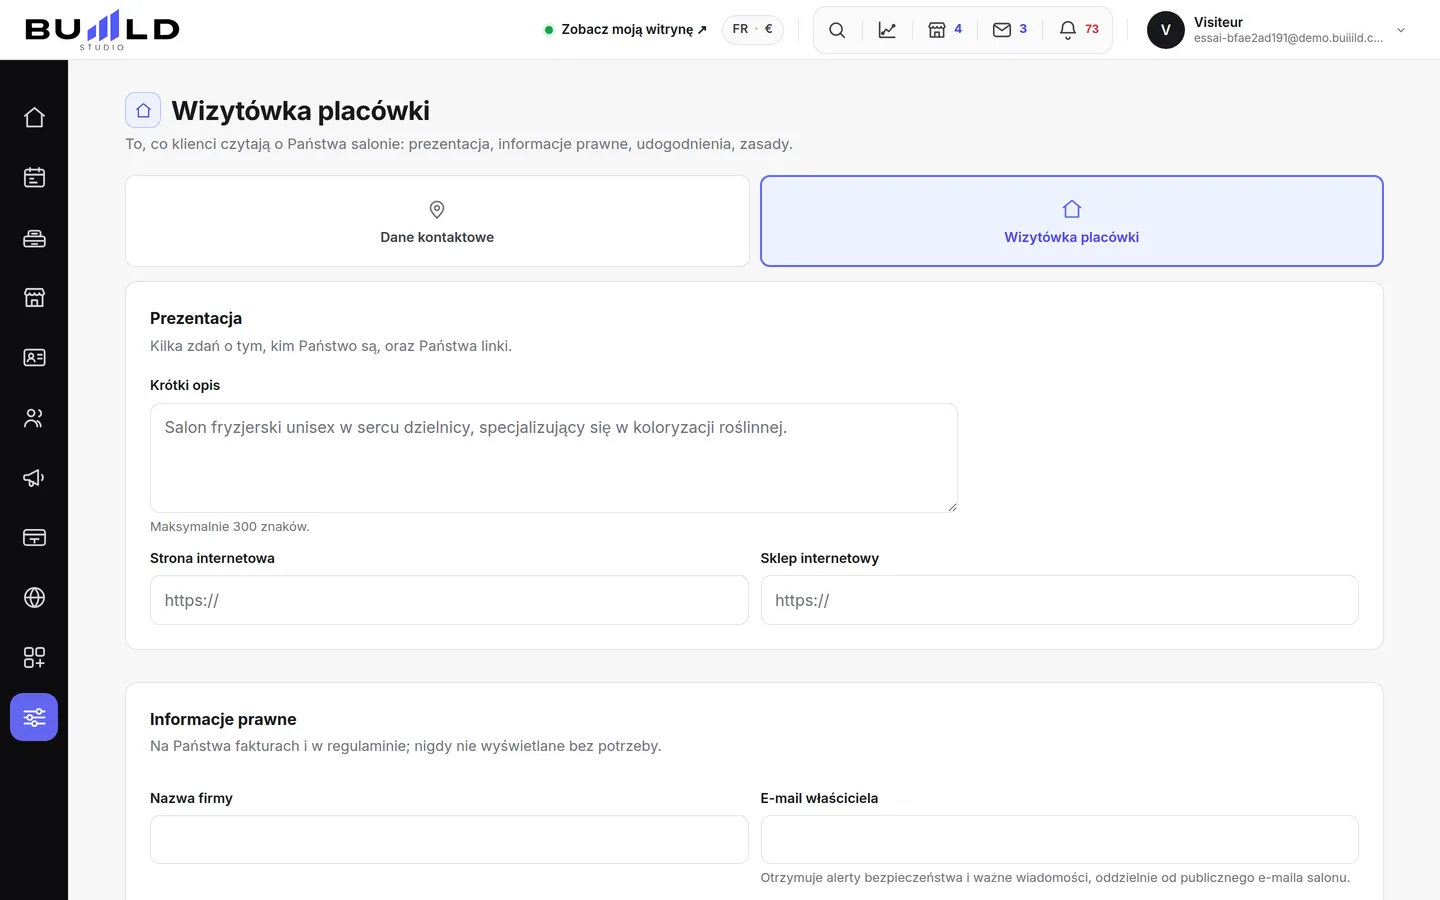Image resolution: width=1440 pixels, height=900 pixels.
Task: Click the Informacje prawne section heading
Action: [223, 719]
